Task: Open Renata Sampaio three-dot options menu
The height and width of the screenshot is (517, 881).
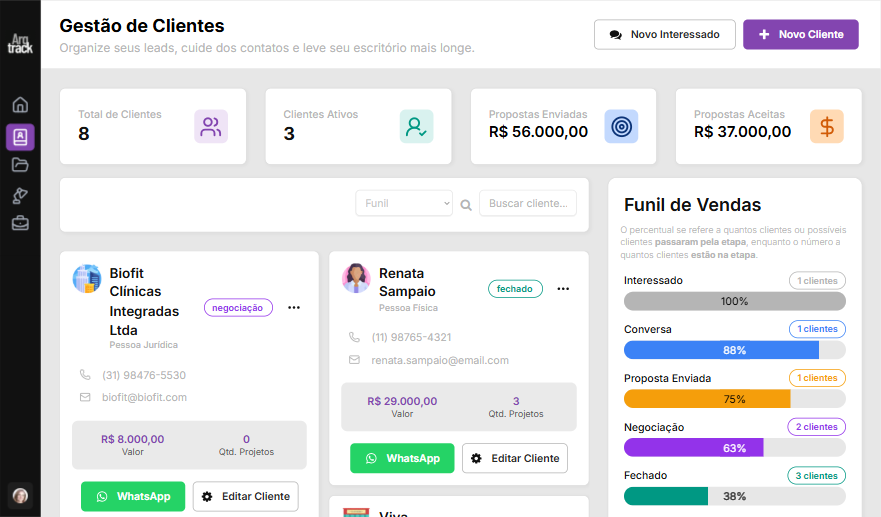Action: tap(563, 289)
